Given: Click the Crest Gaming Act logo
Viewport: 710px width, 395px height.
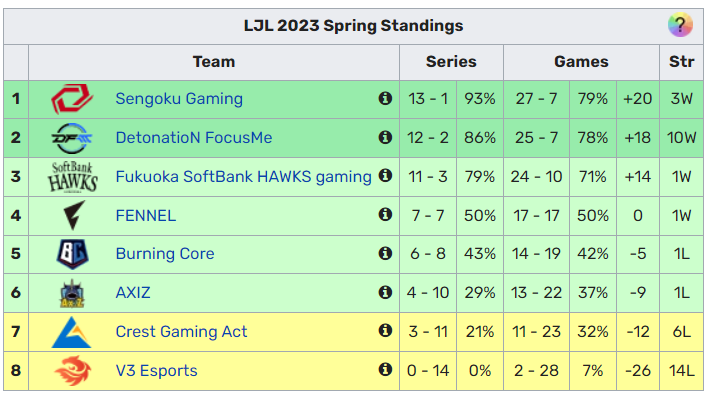Looking at the screenshot, I should point(72,332).
